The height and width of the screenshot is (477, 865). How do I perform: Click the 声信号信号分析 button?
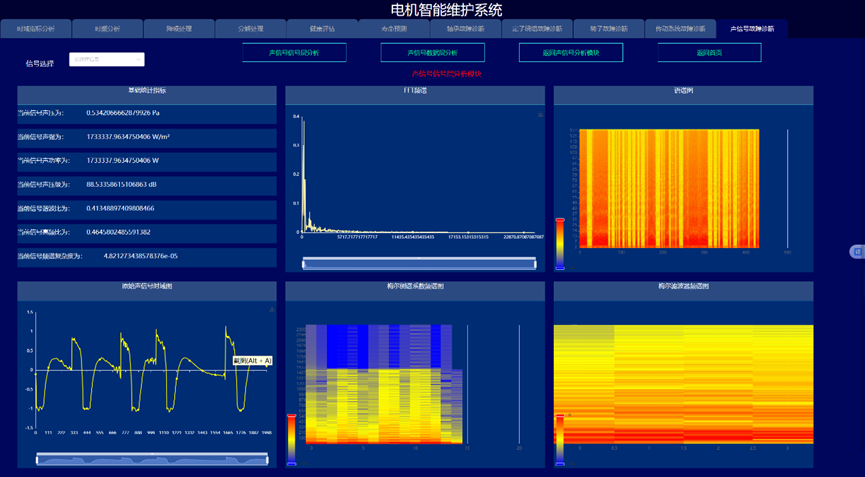click(x=294, y=53)
